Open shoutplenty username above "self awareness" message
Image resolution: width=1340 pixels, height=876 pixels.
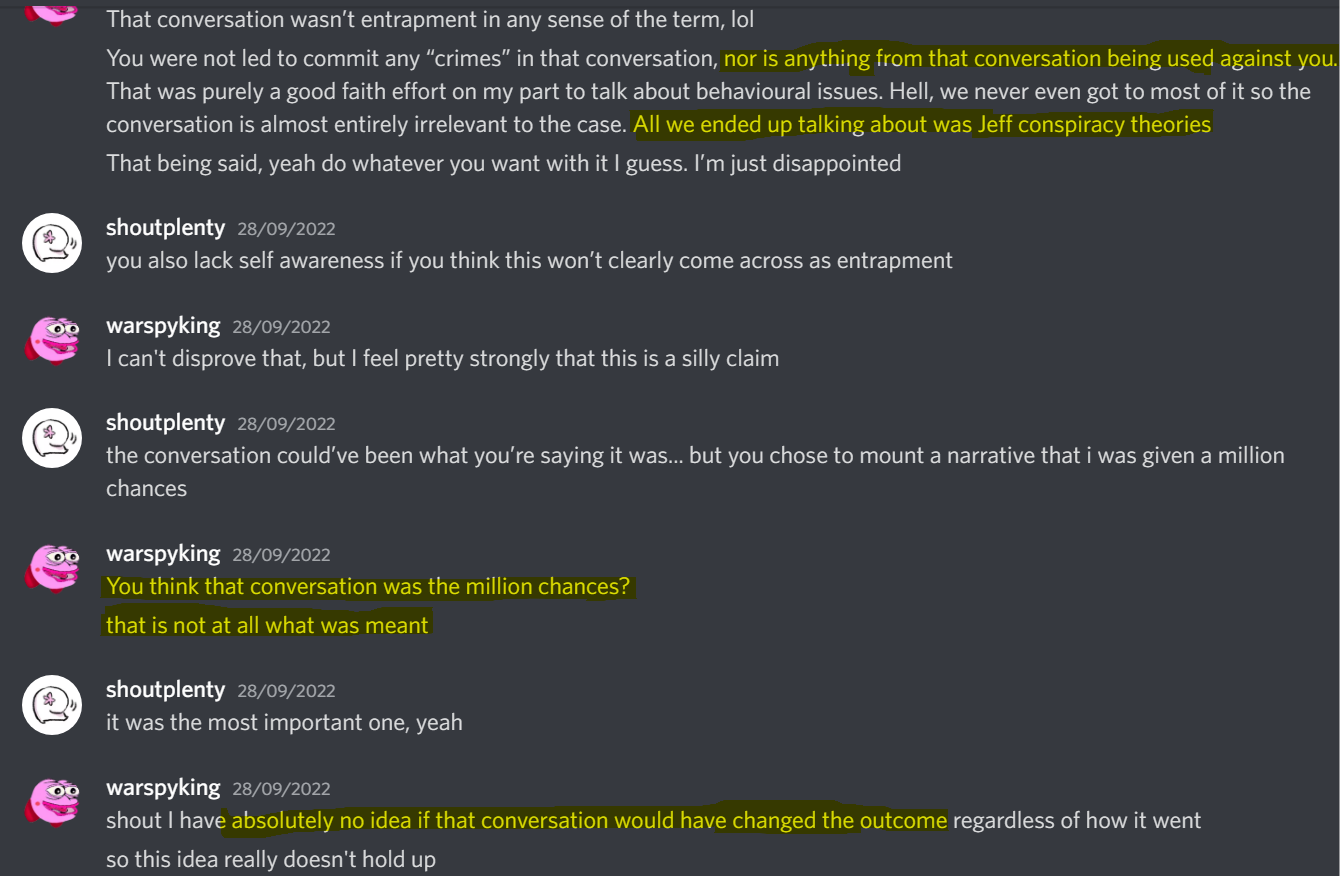coord(165,228)
